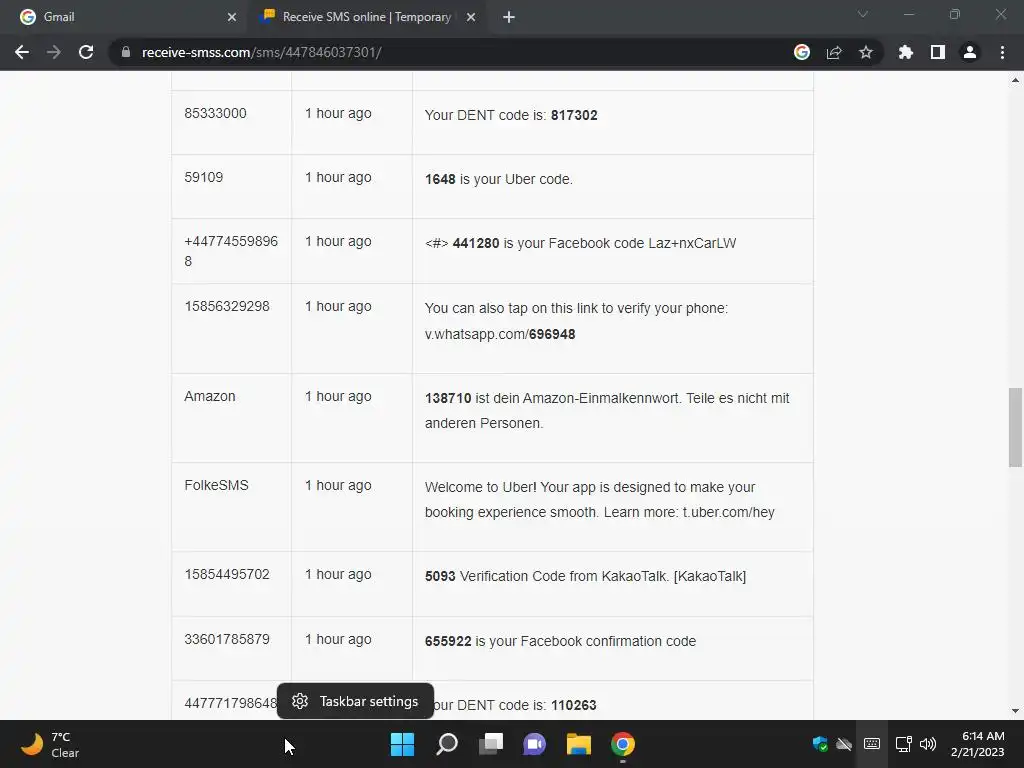Image resolution: width=1024 pixels, height=768 pixels.
Task: View site information lock icon
Action: point(126,52)
